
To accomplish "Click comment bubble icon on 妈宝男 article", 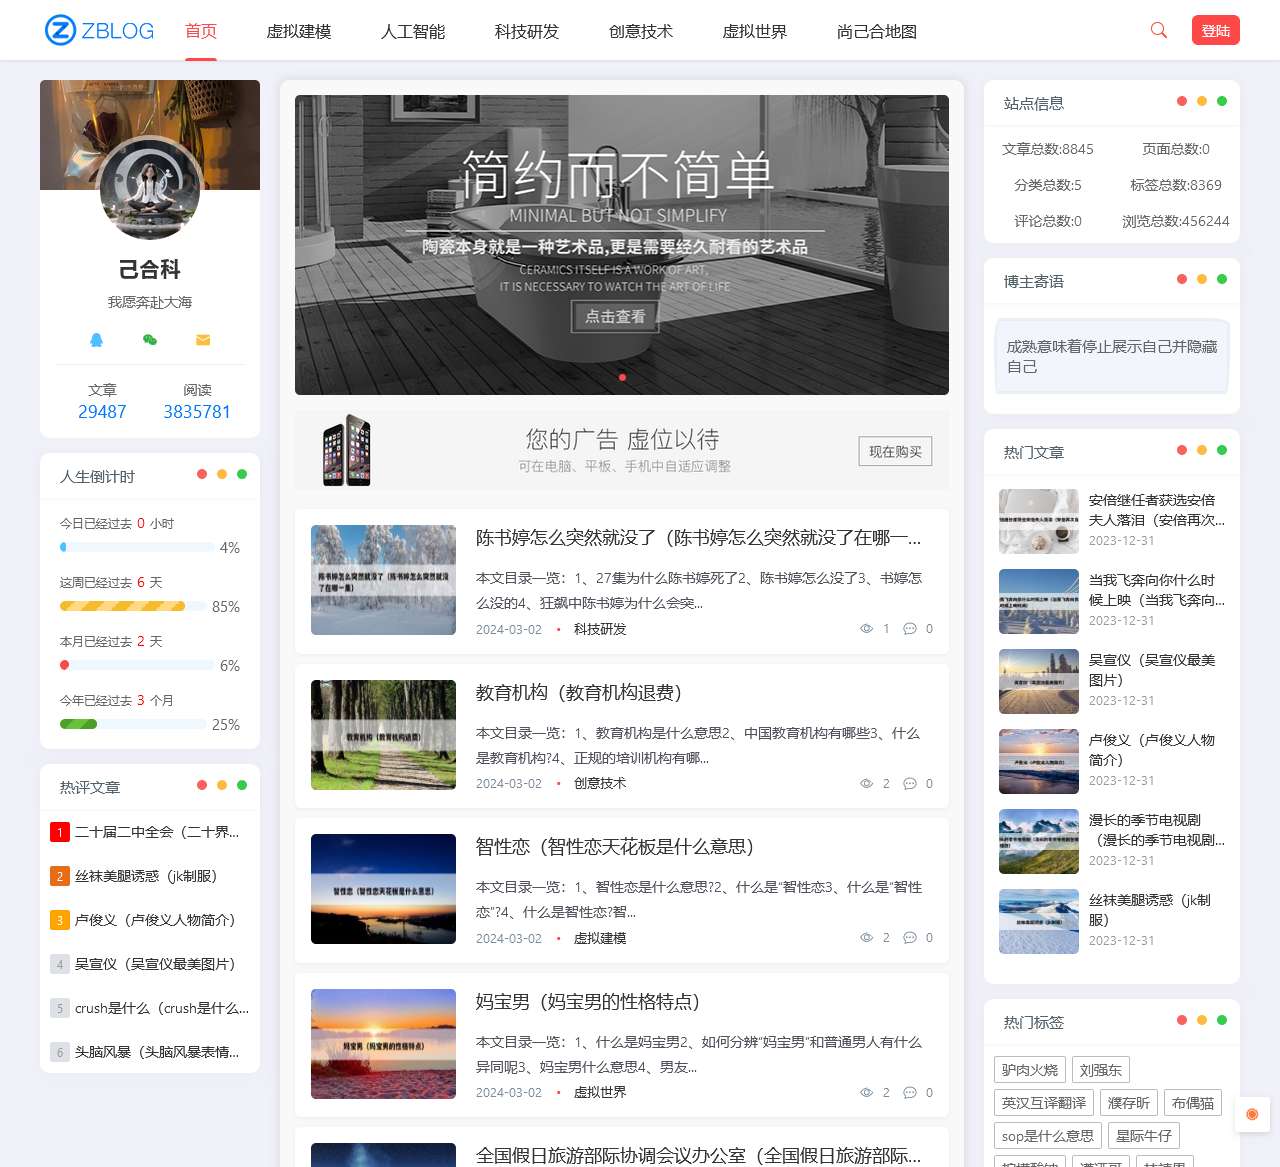I will [910, 1093].
